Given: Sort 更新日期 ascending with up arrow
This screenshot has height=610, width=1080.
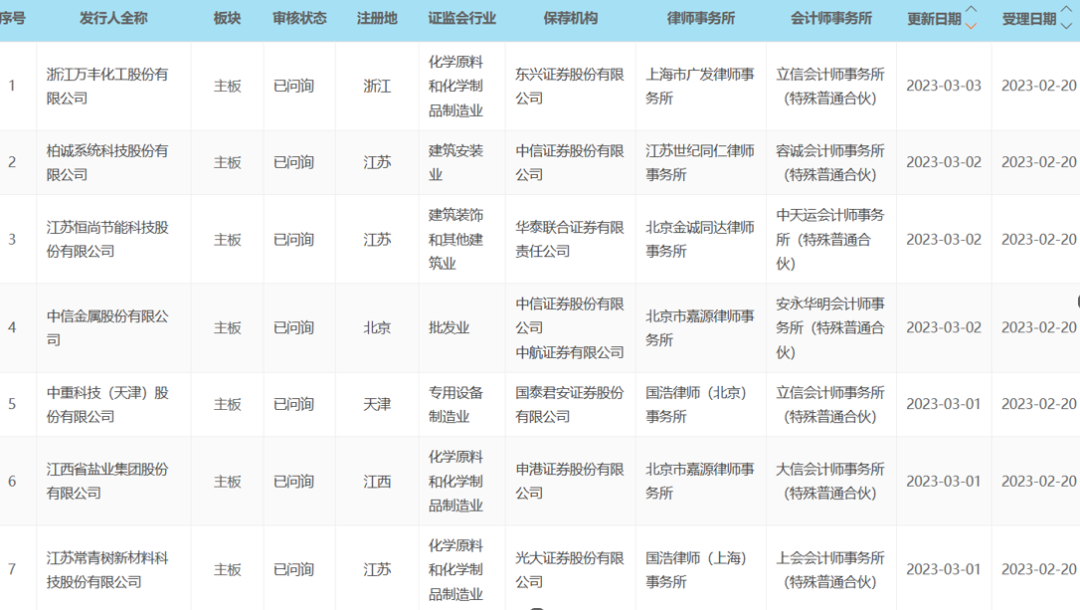Looking at the screenshot, I should click(x=971, y=11).
